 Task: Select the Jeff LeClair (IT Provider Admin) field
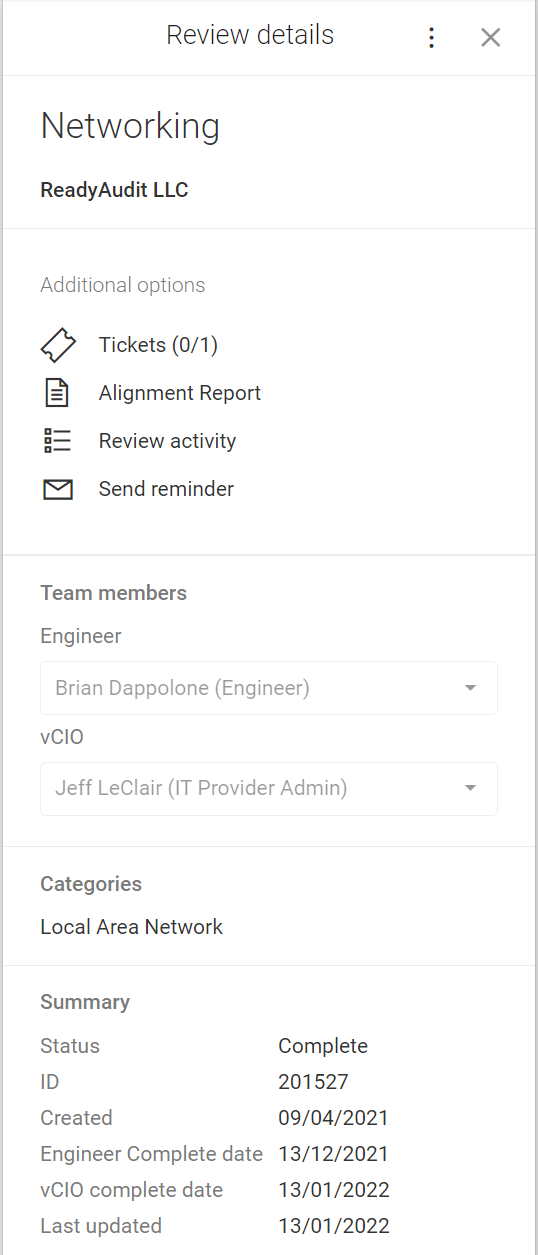coord(269,788)
